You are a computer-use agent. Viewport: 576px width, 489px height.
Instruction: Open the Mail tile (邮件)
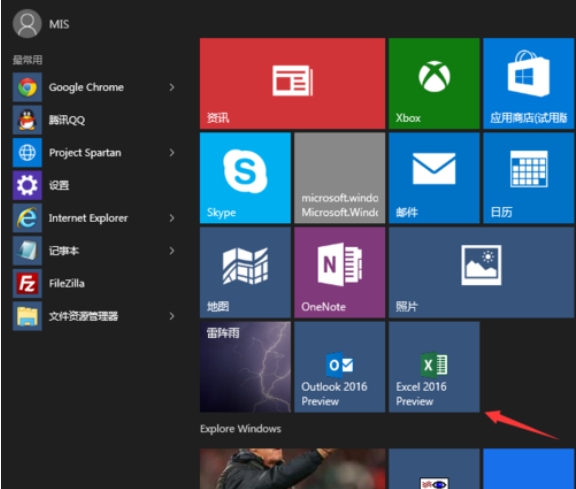pos(434,178)
